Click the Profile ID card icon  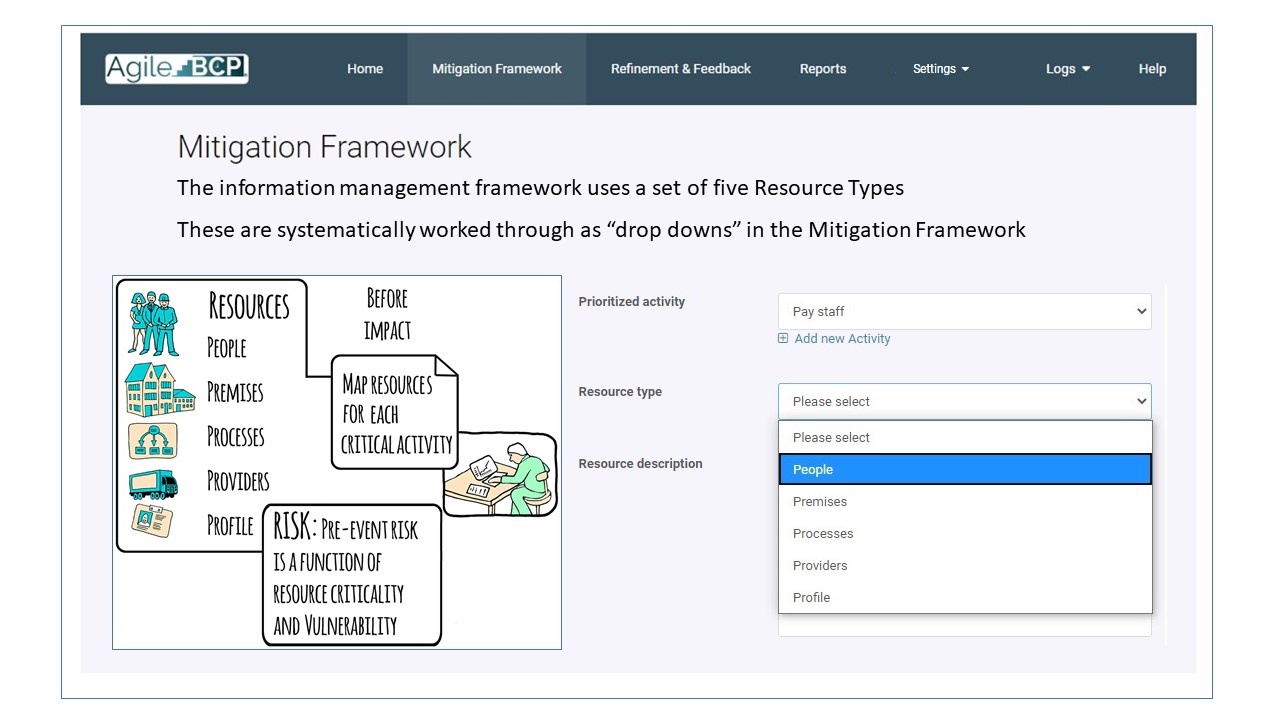click(x=152, y=520)
